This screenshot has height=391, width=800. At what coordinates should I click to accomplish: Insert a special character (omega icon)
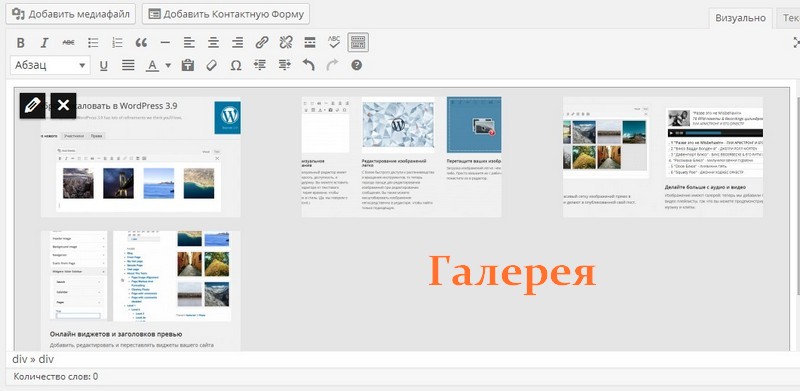tap(236, 65)
